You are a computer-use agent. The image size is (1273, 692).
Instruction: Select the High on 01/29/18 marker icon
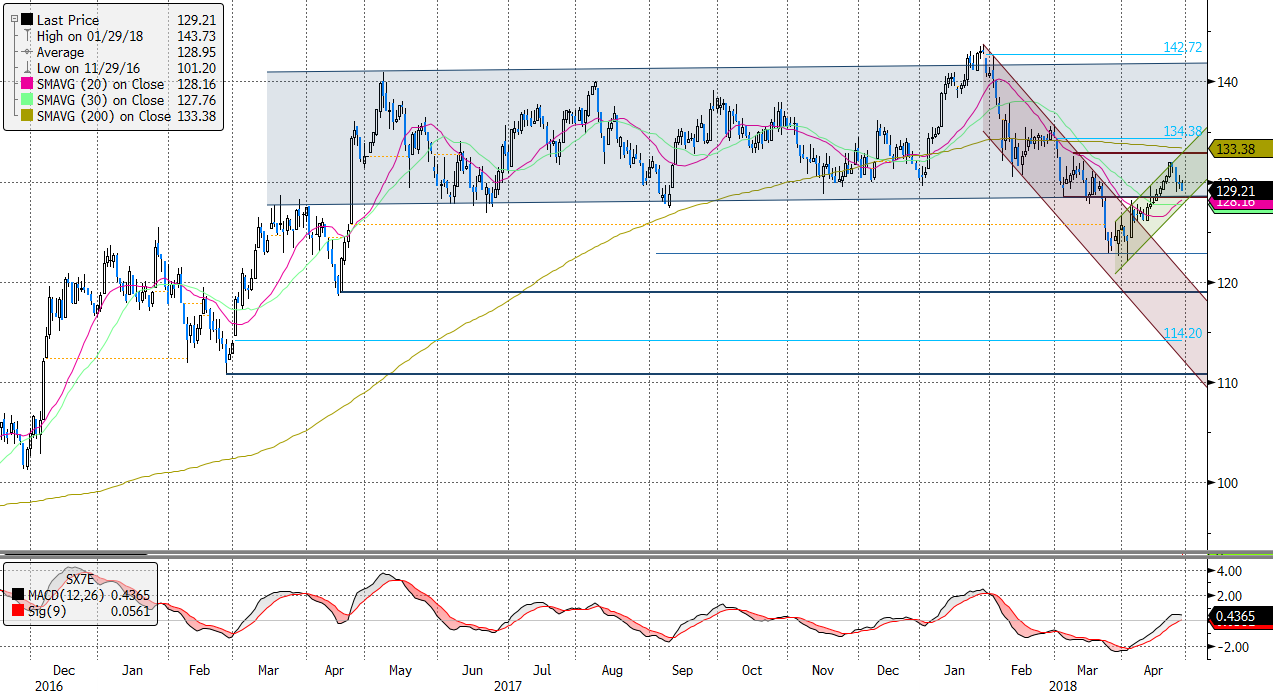tap(25, 36)
